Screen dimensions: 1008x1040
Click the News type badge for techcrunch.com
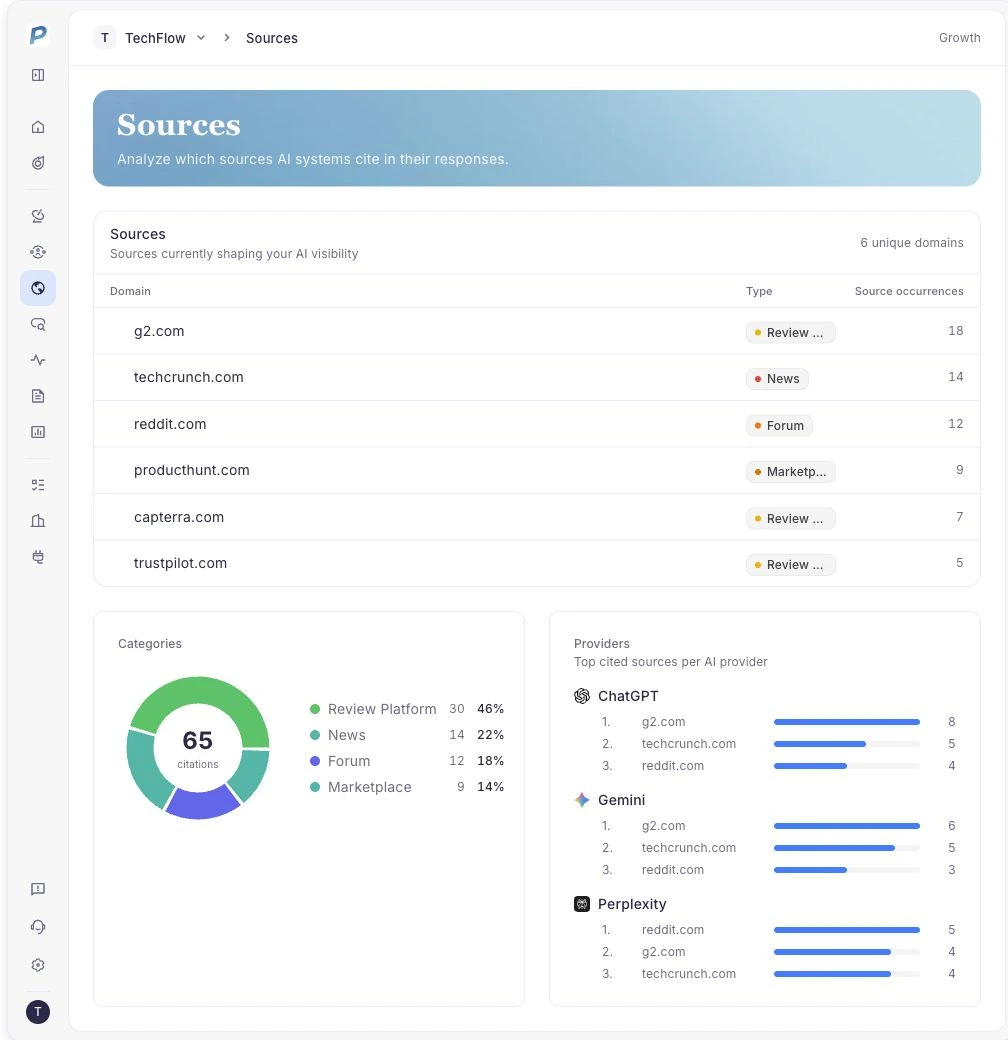point(777,379)
